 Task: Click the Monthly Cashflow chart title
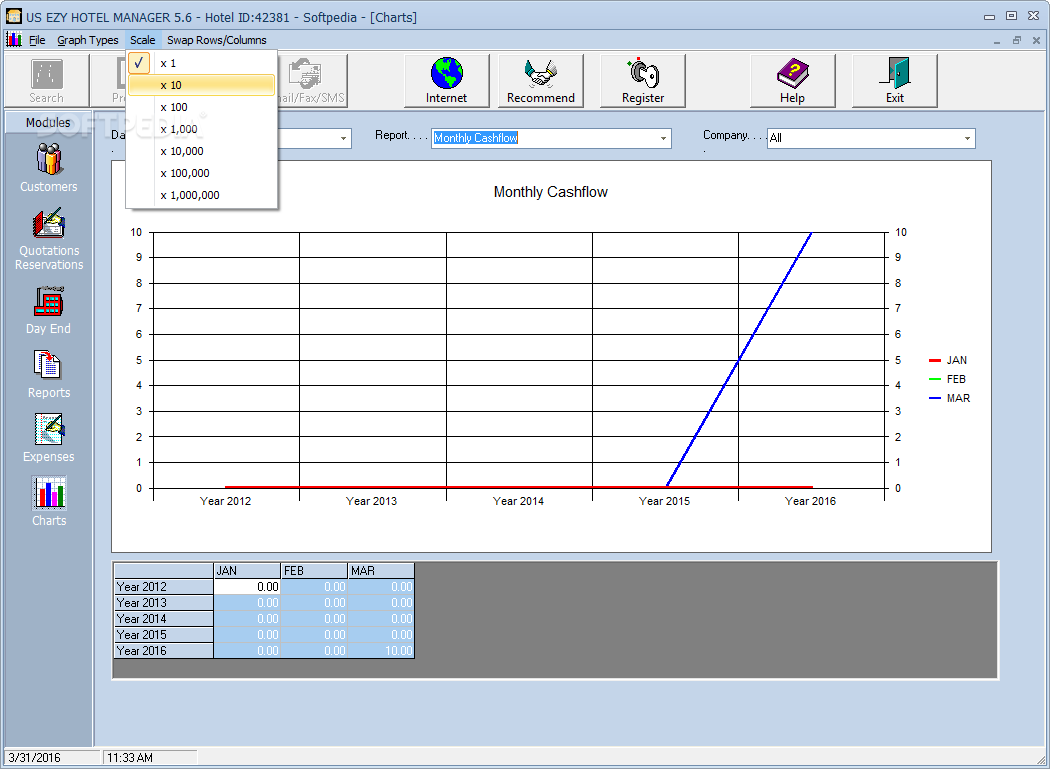tap(550, 192)
